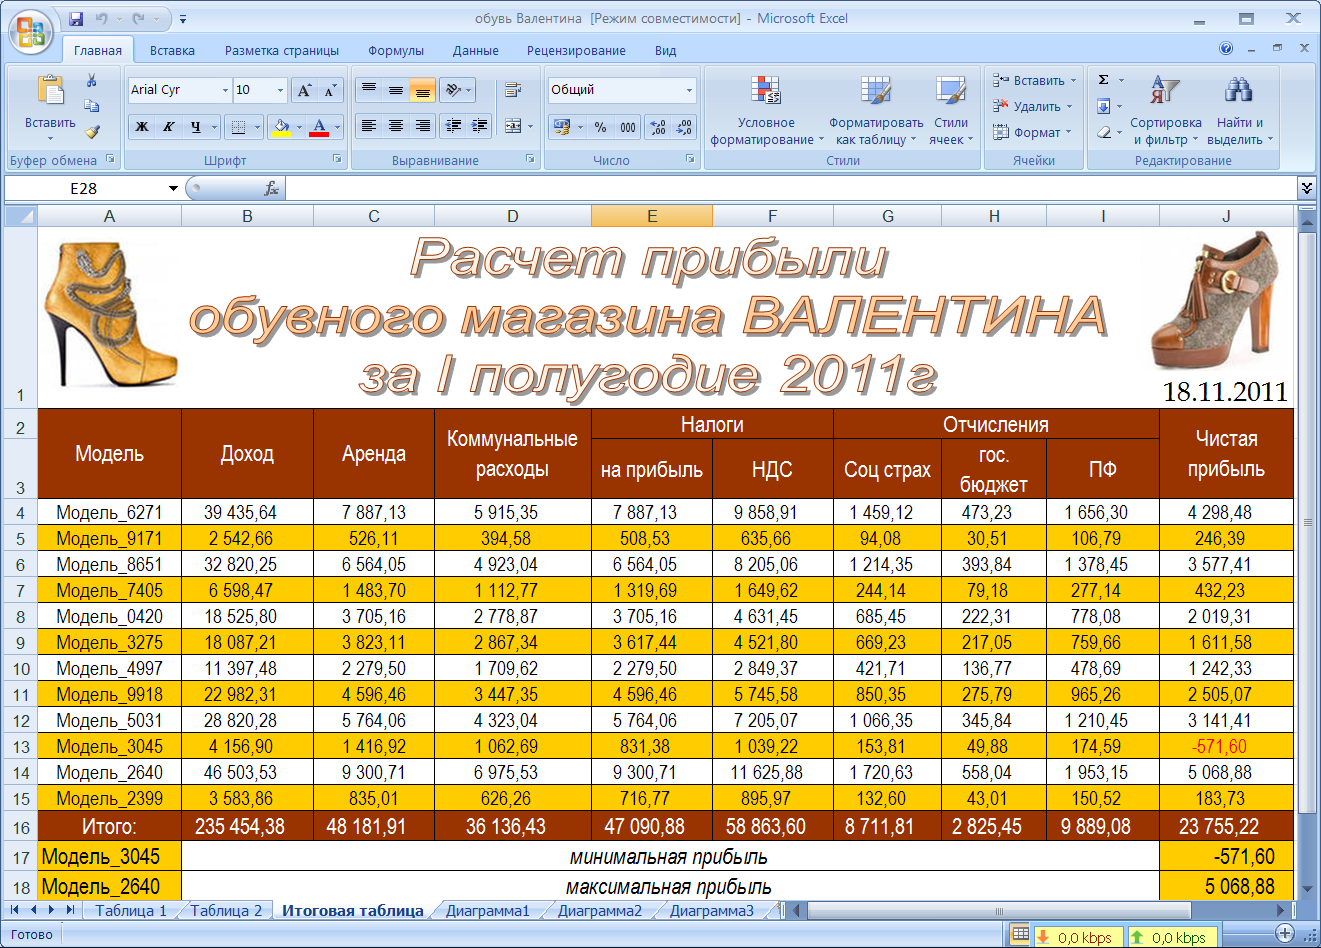
Task: Click the Increase Indent icon
Action: point(480,126)
